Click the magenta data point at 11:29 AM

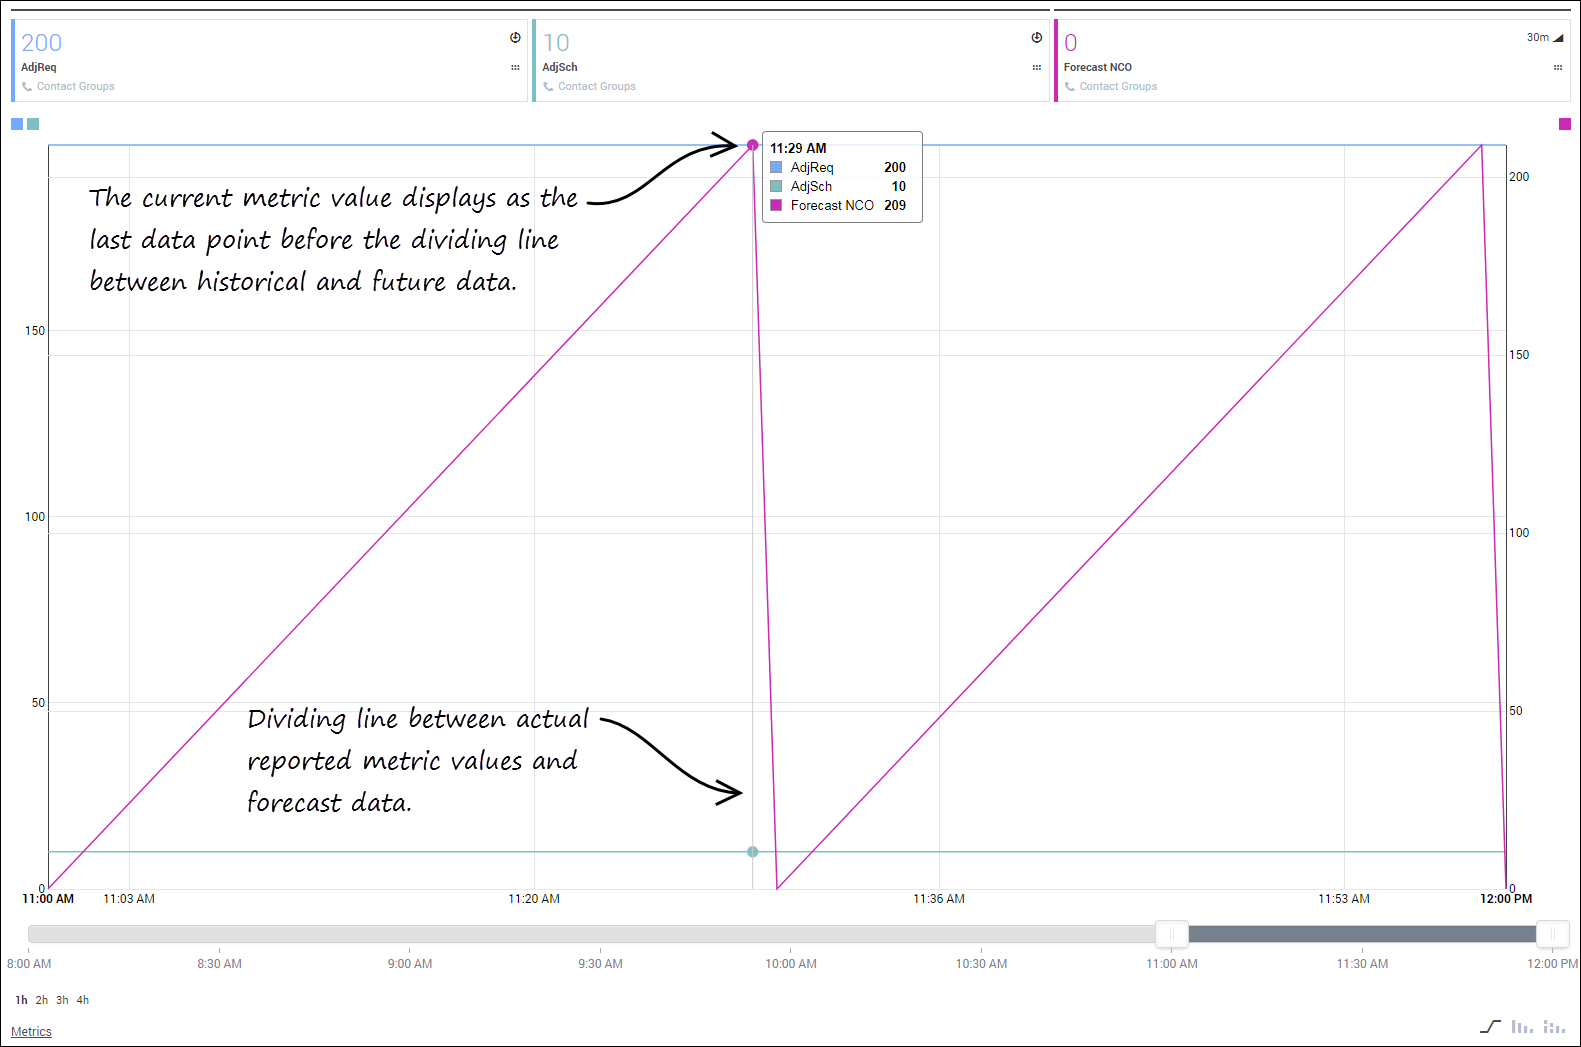point(753,145)
